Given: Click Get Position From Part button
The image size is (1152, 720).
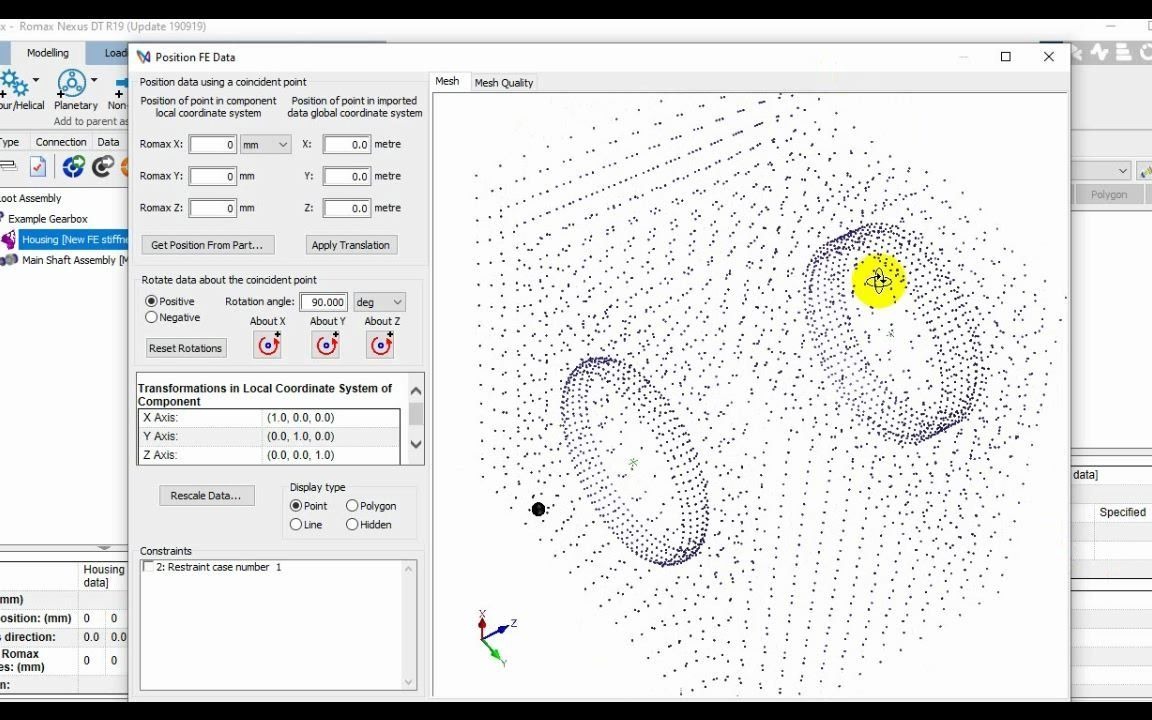Looking at the screenshot, I should coord(207,245).
